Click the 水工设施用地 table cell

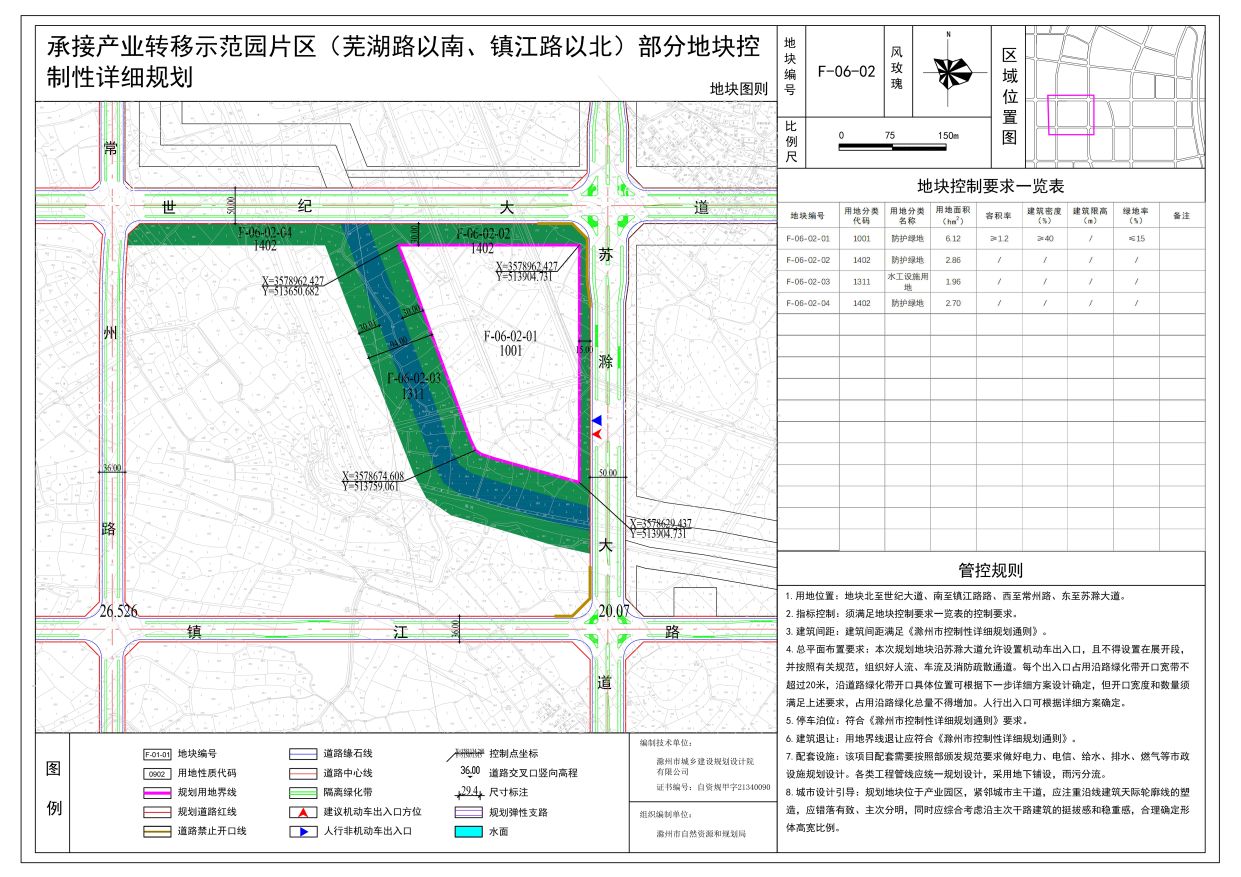click(x=908, y=280)
